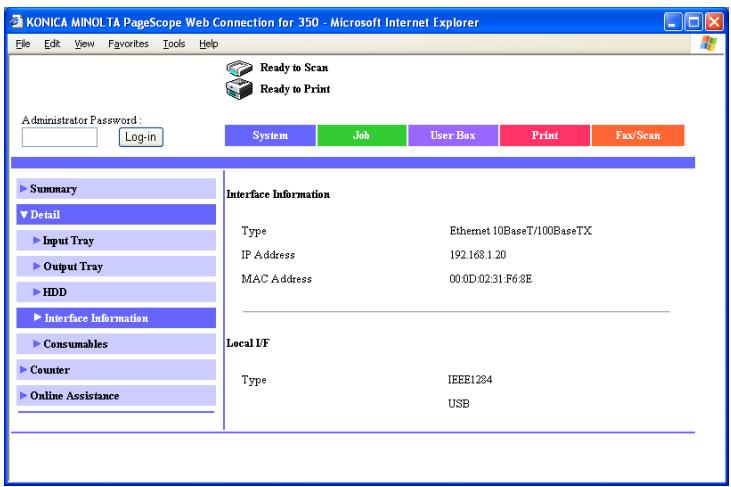Open the File menu

pyautogui.click(x=23, y=44)
